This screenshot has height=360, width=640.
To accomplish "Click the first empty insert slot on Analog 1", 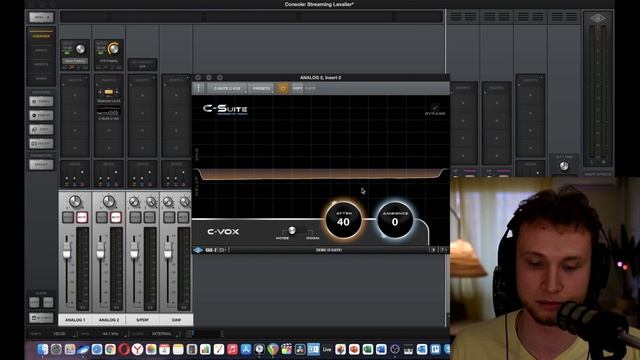I will pyautogui.click(x=75, y=95).
